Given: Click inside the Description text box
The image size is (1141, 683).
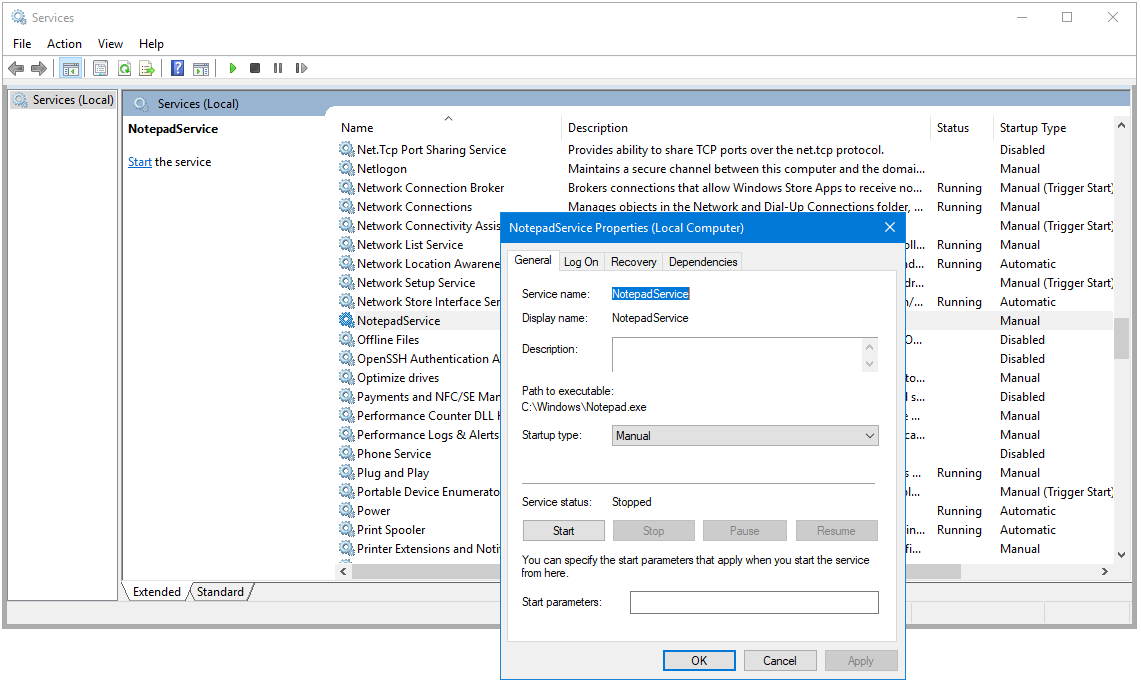Looking at the screenshot, I should pyautogui.click(x=737, y=354).
